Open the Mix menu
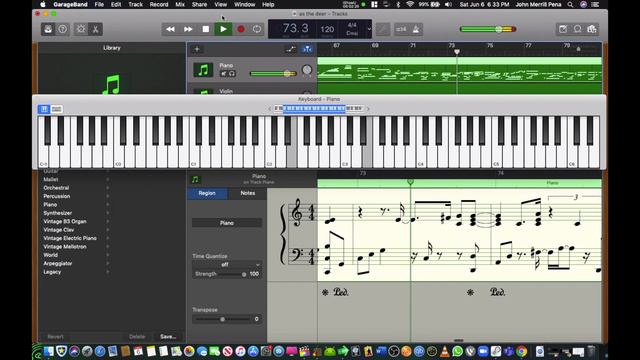Image resolution: width=640 pixels, height=360 pixels. coord(180,4)
